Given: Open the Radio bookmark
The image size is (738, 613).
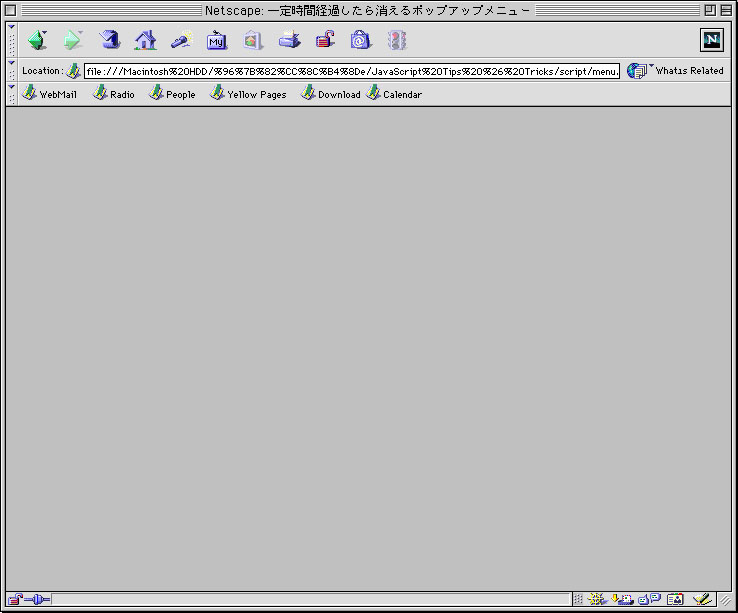Looking at the screenshot, I should pyautogui.click(x=113, y=93).
